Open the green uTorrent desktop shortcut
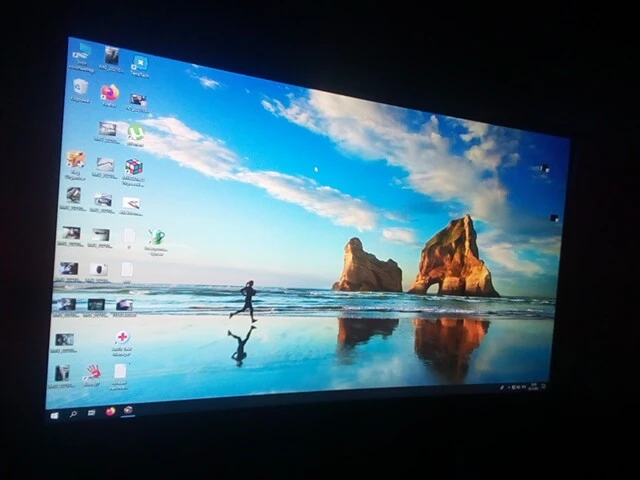 coord(135,134)
